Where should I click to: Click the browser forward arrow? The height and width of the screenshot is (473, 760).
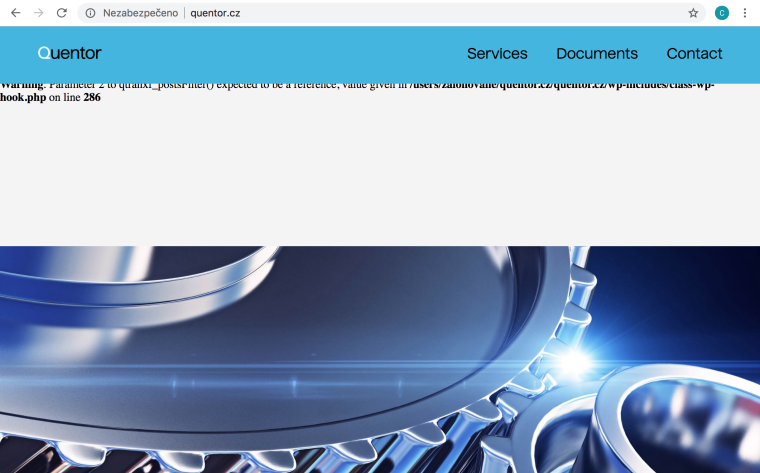(38, 13)
